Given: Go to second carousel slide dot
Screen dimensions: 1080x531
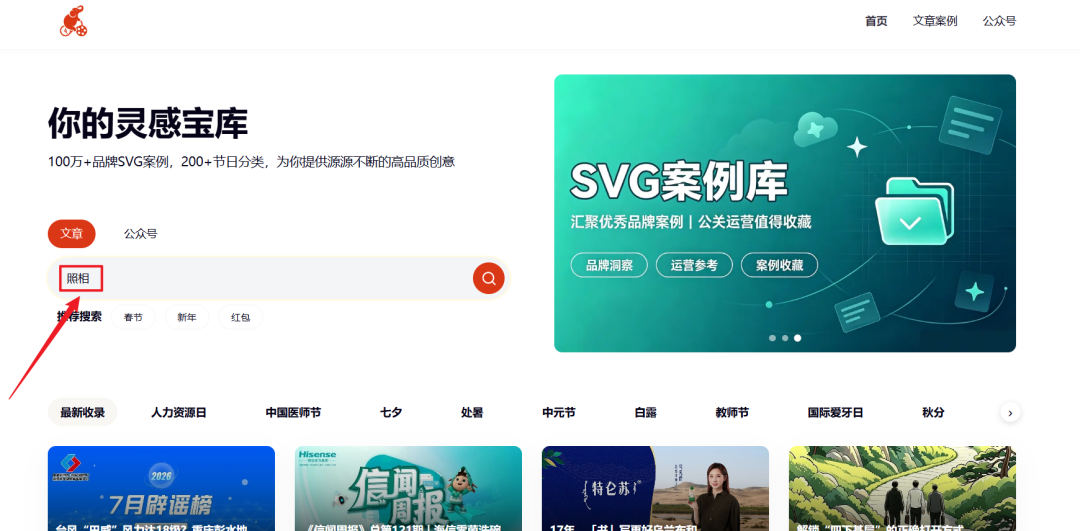Looking at the screenshot, I should [785, 338].
